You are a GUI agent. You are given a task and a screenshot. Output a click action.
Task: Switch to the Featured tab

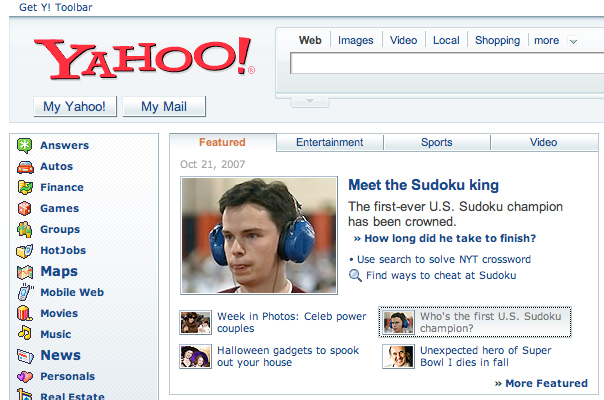tap(222, 142)
